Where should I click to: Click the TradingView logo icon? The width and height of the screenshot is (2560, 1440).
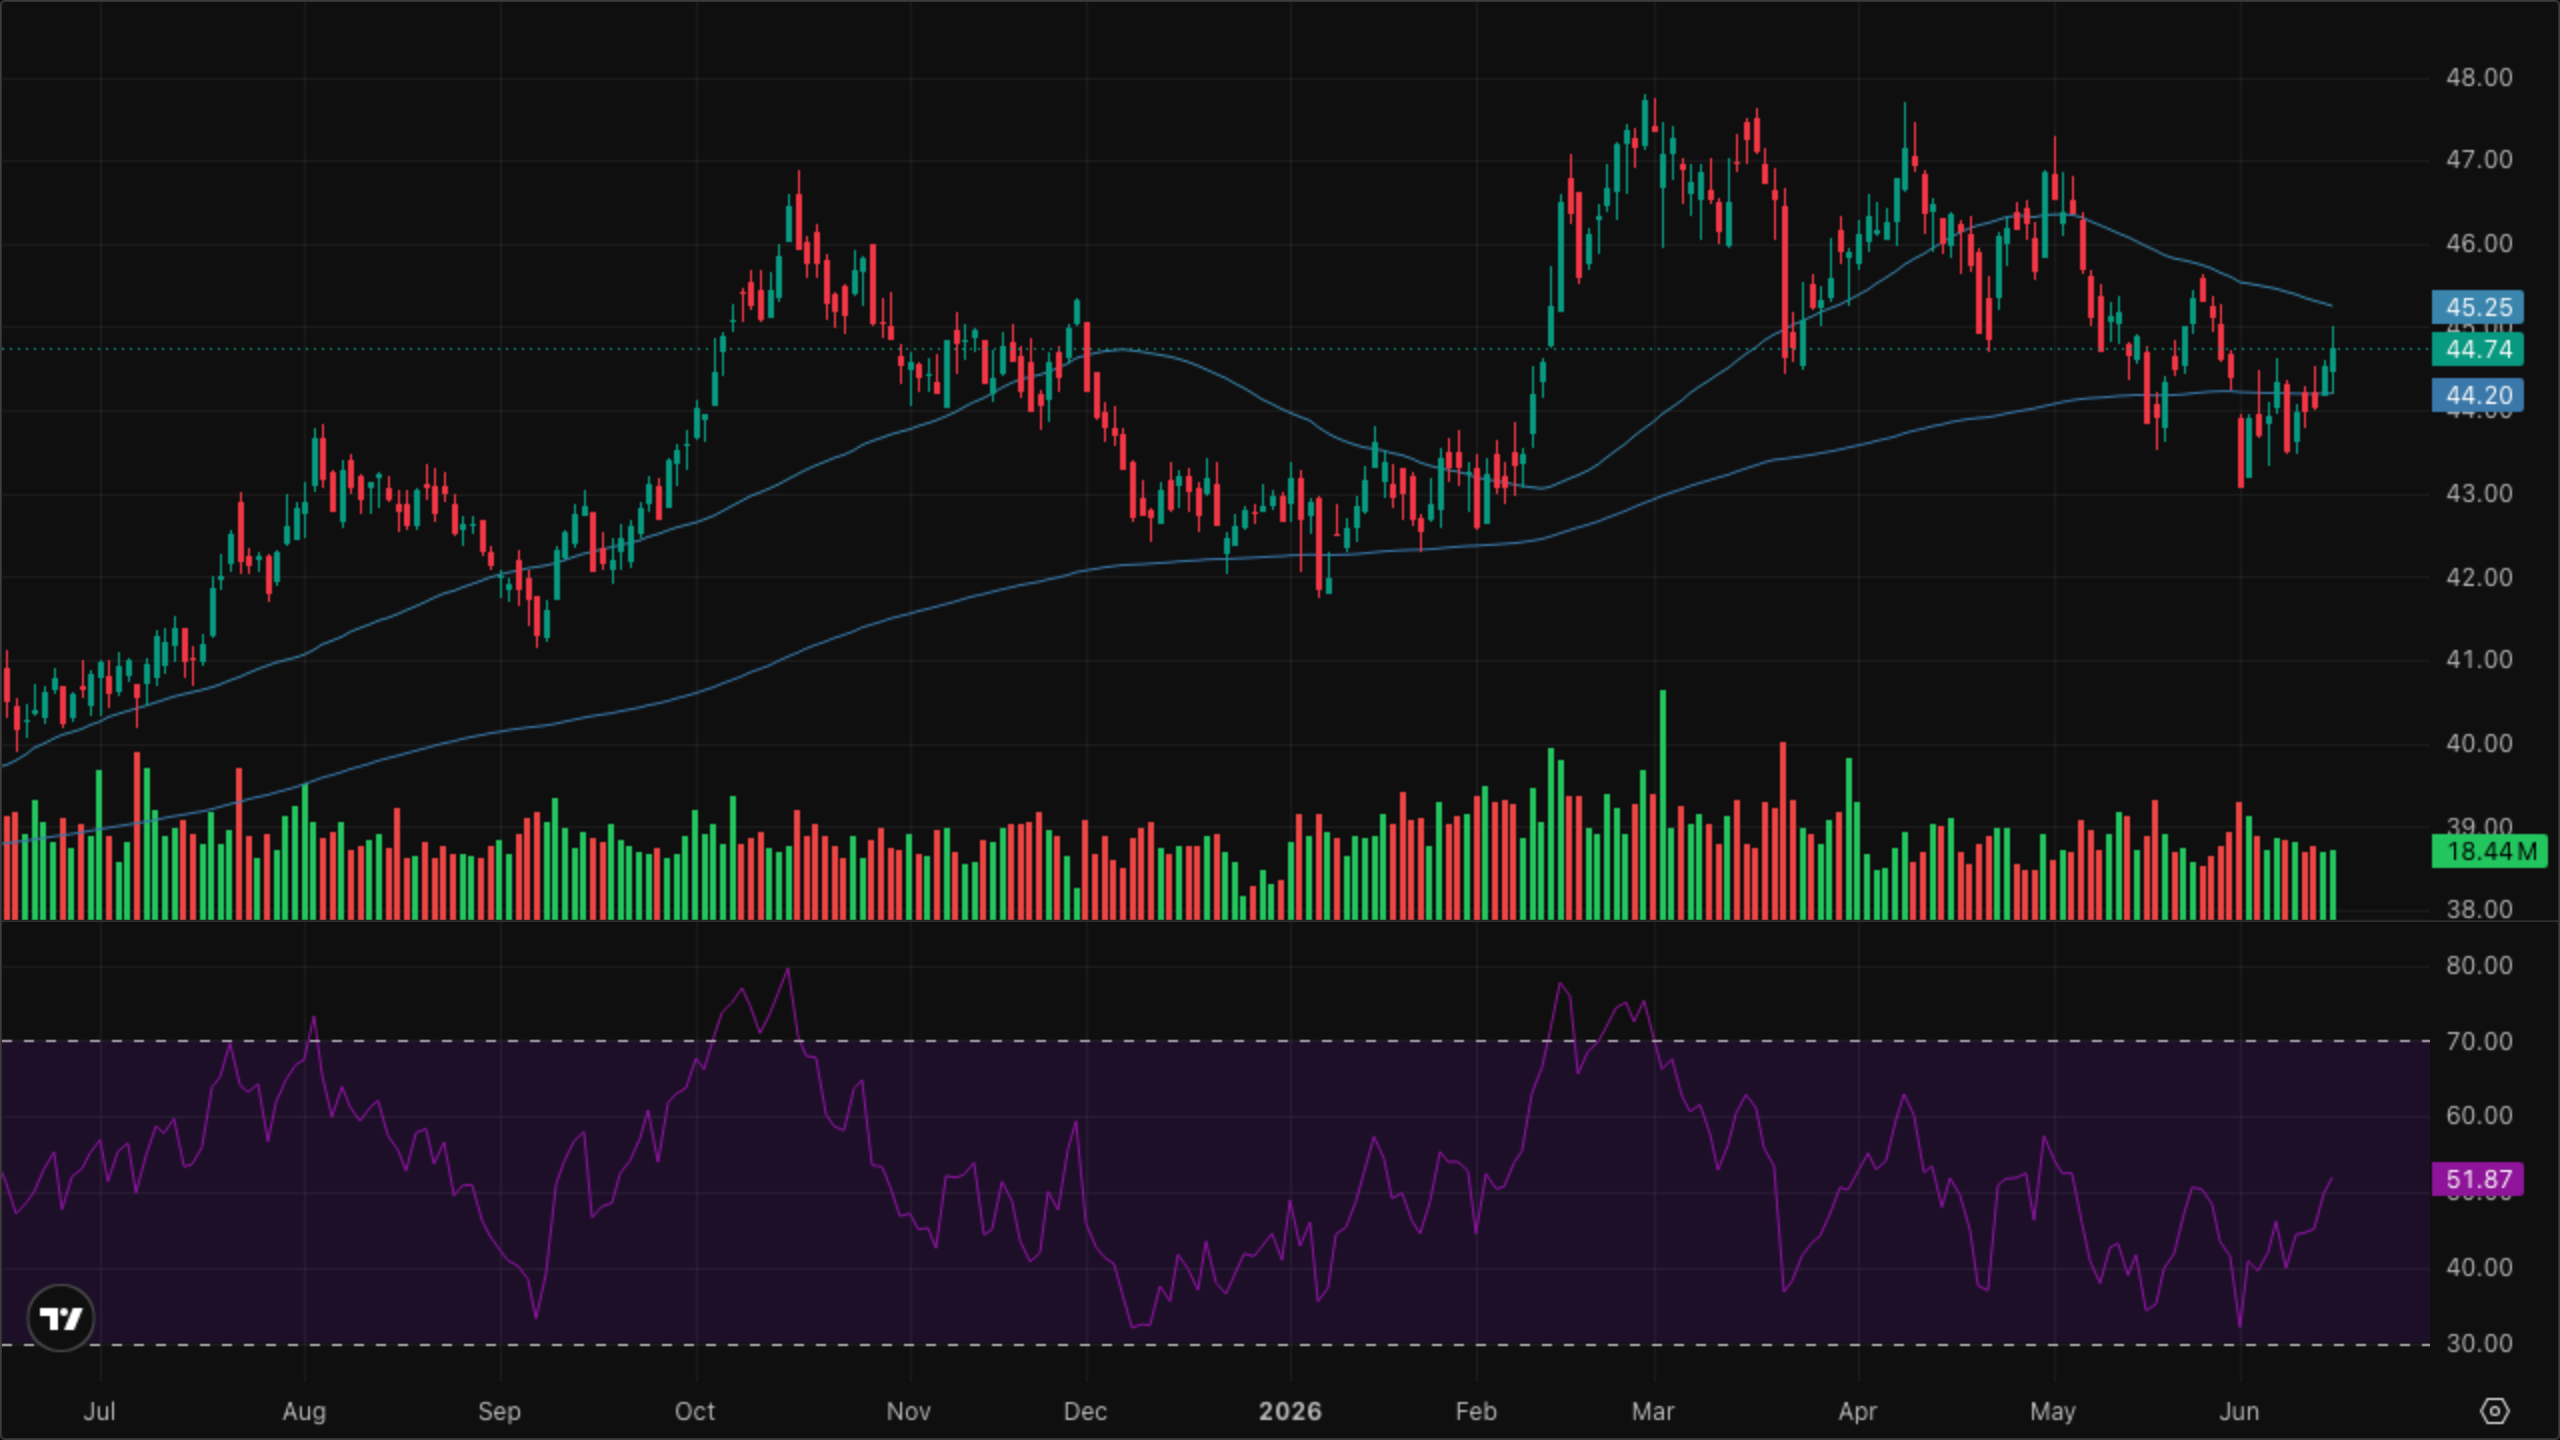click(61, 1318)
